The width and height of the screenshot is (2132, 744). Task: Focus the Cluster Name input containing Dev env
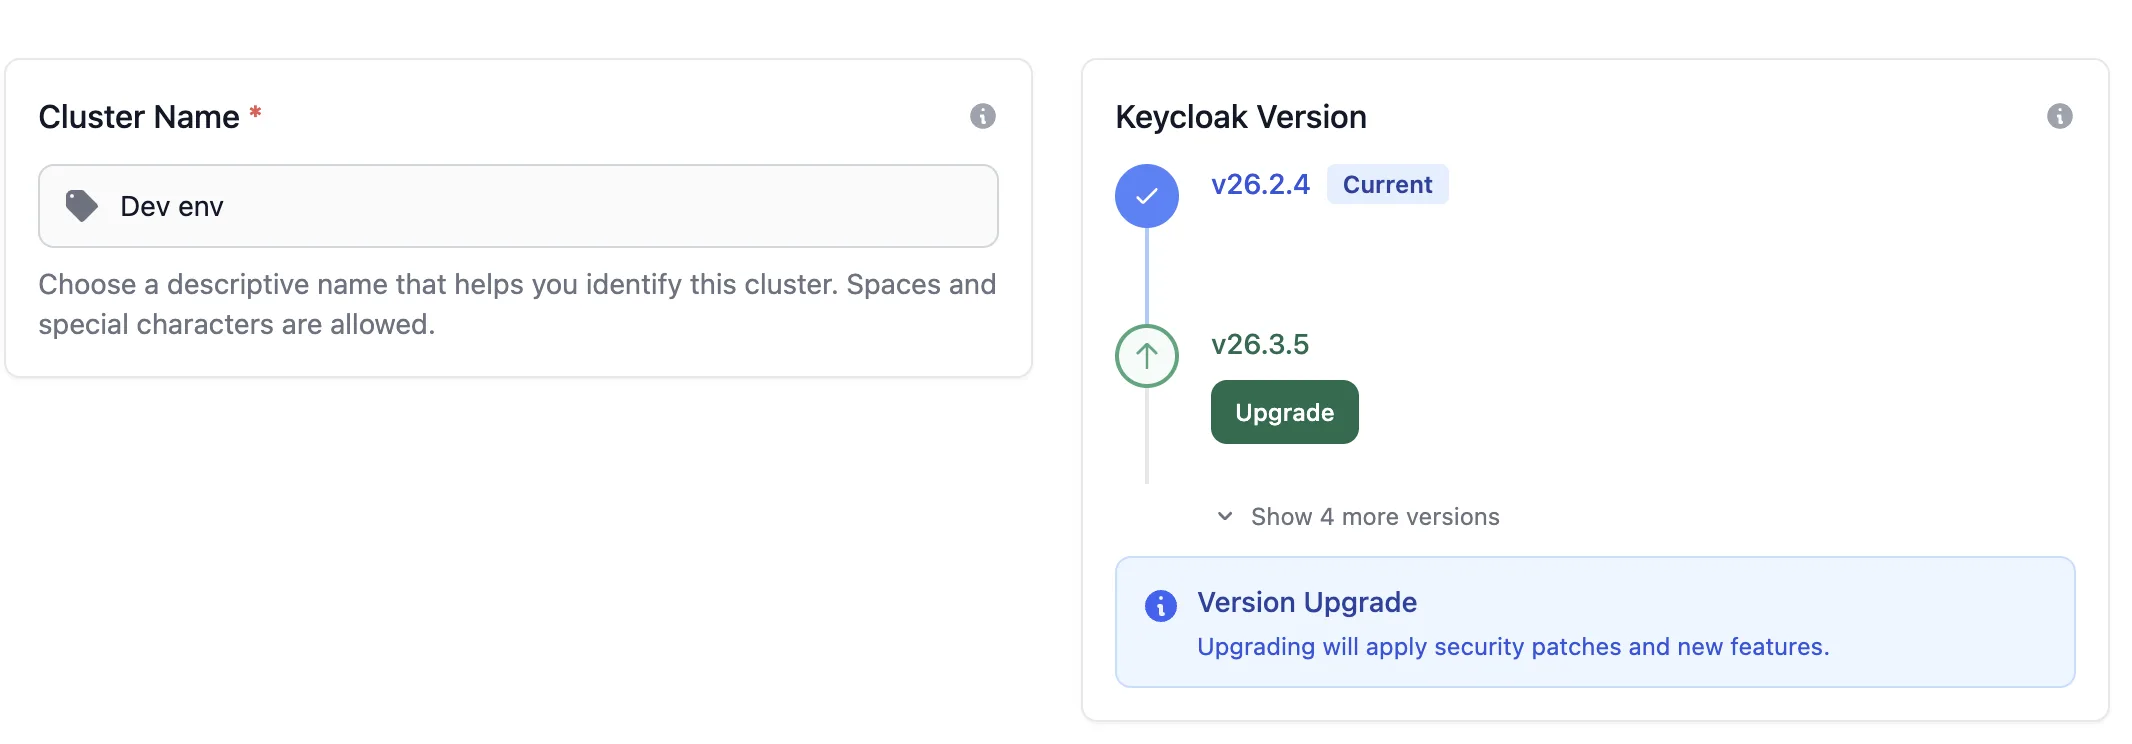(x=518, y=206)
